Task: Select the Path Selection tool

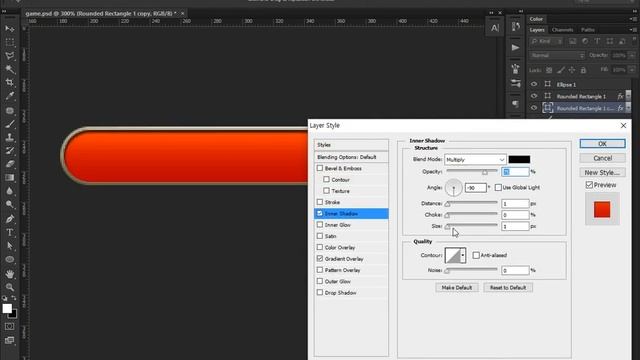Action: (10, 246)
